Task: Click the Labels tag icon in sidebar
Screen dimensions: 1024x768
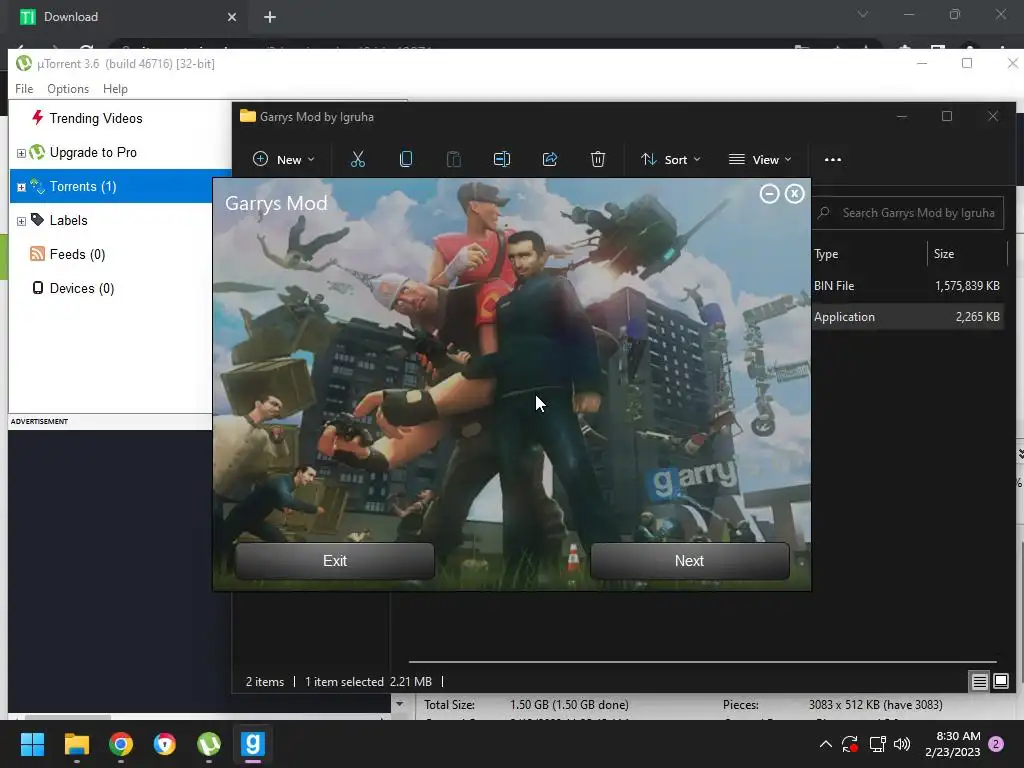Action: coord(38,219)
